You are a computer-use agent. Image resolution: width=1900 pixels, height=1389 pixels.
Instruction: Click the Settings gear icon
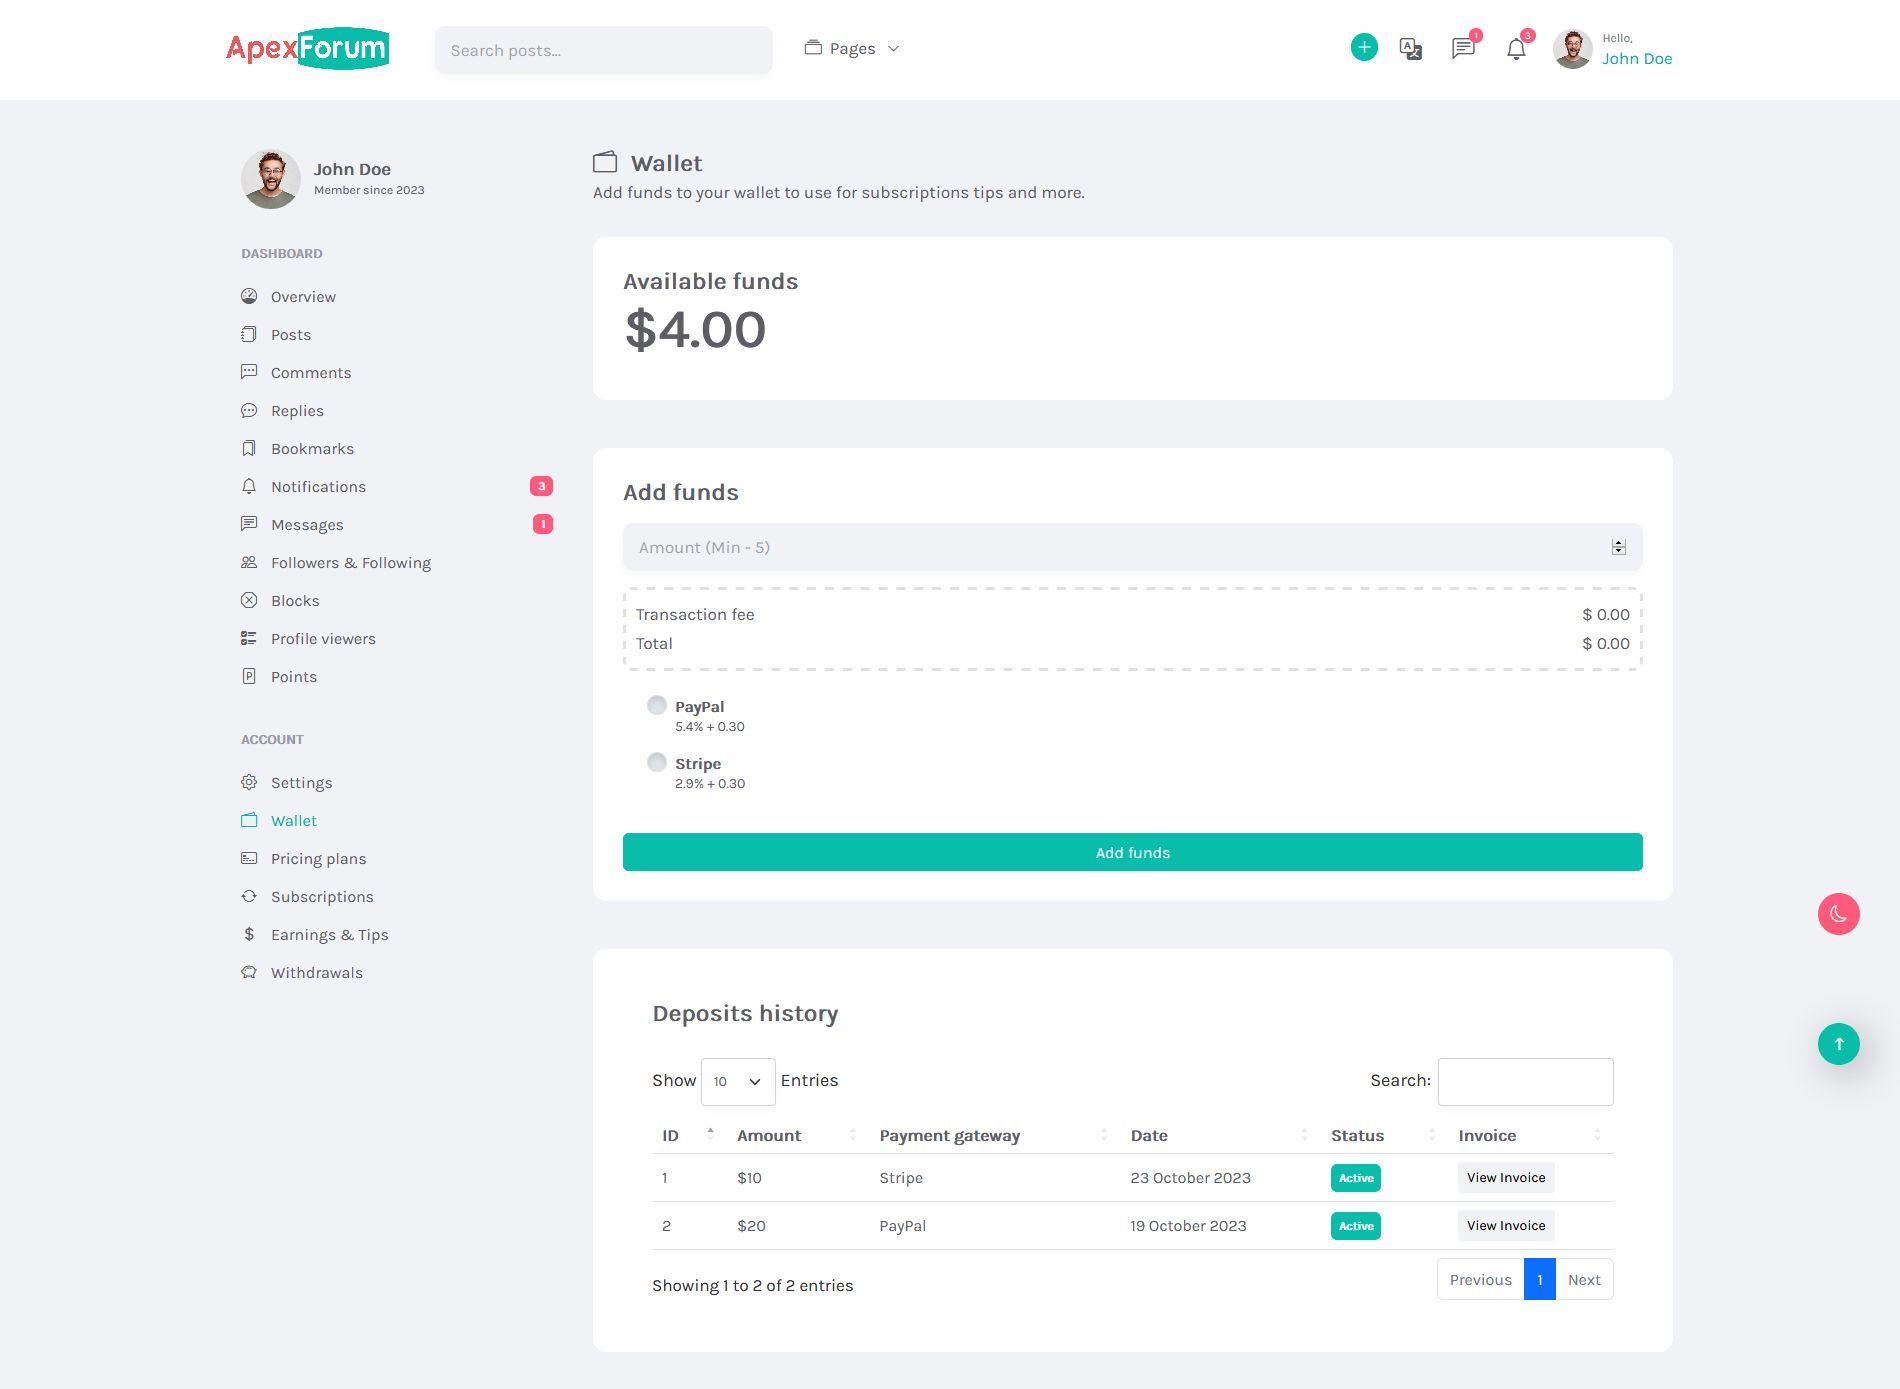point(249,782)
